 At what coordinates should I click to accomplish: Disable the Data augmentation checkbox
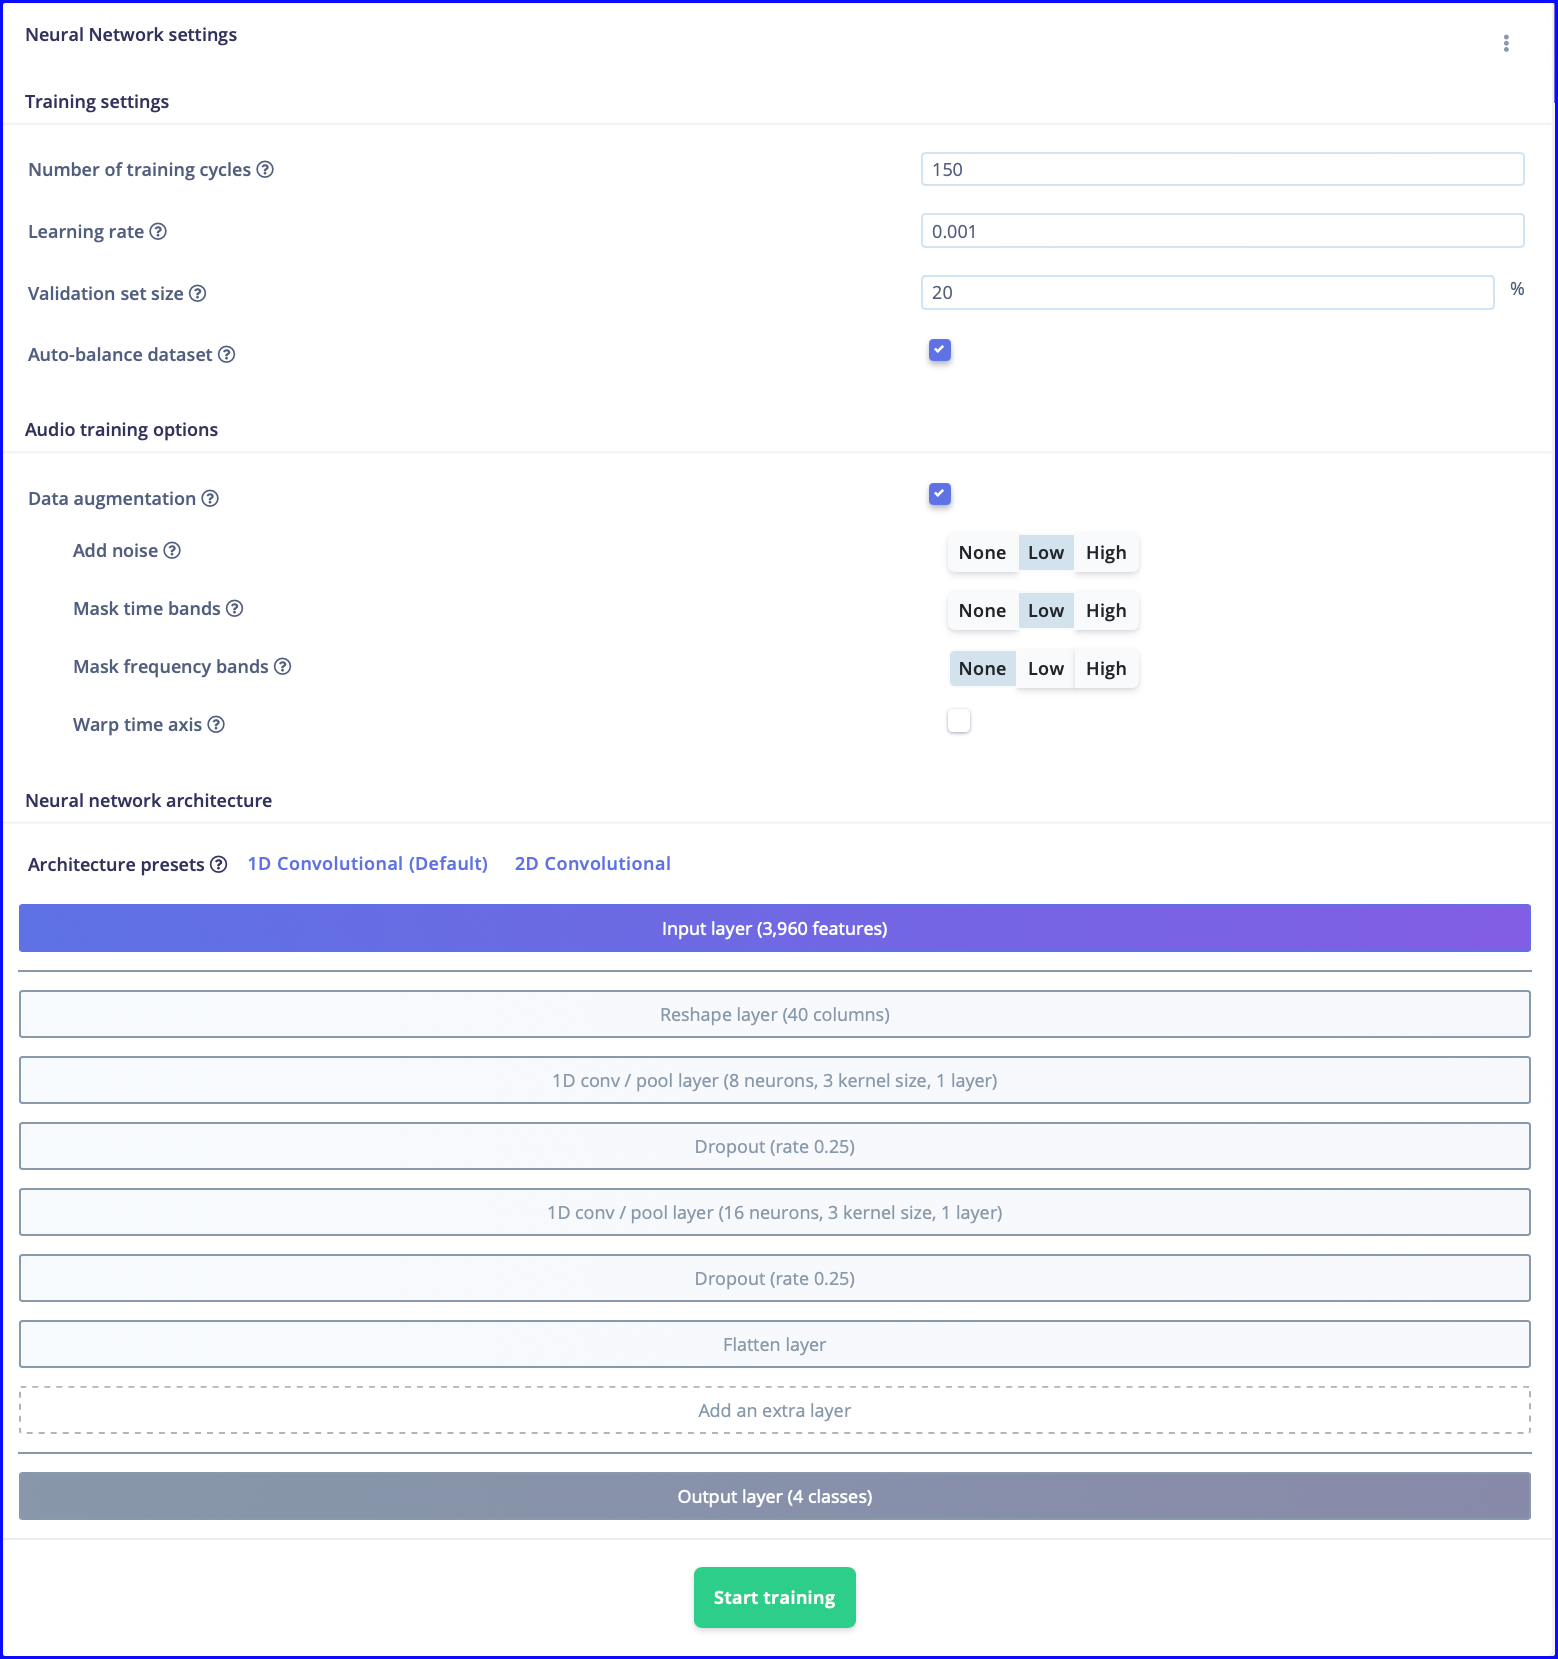click(x=940, y=494)
